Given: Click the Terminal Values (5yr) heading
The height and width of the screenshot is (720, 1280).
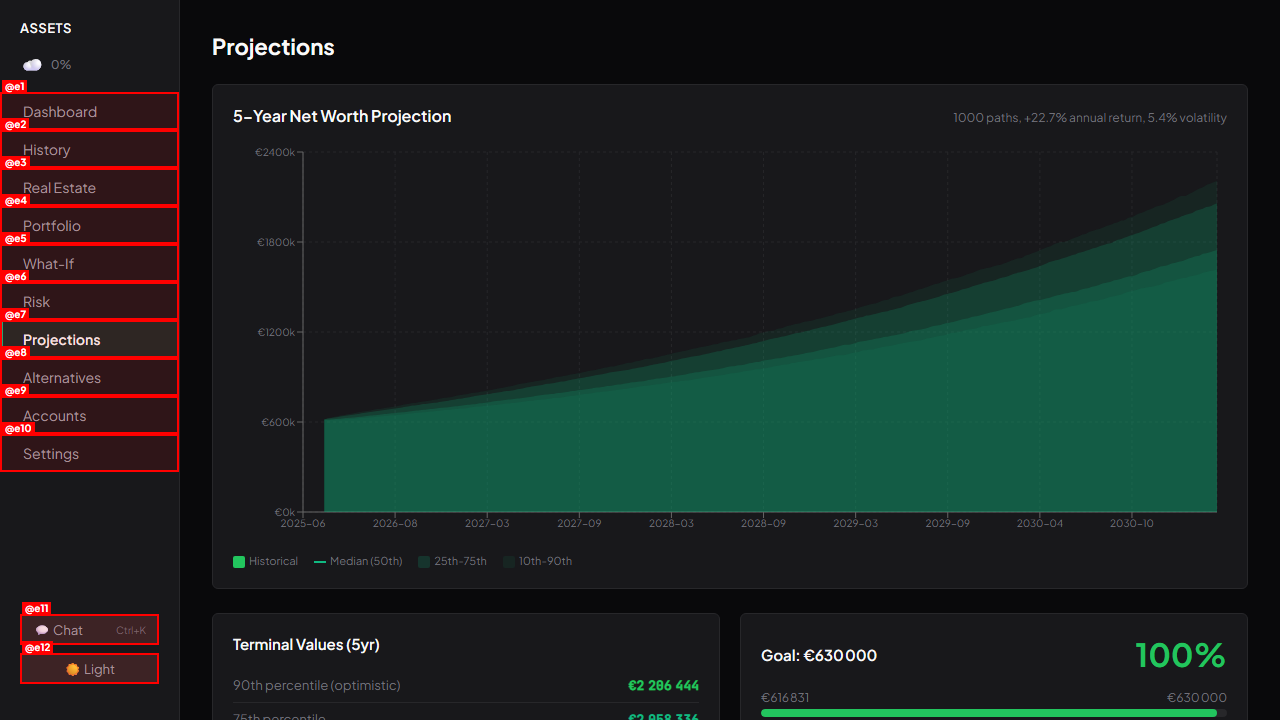Looking at the screenshot, I should (306, 645).
